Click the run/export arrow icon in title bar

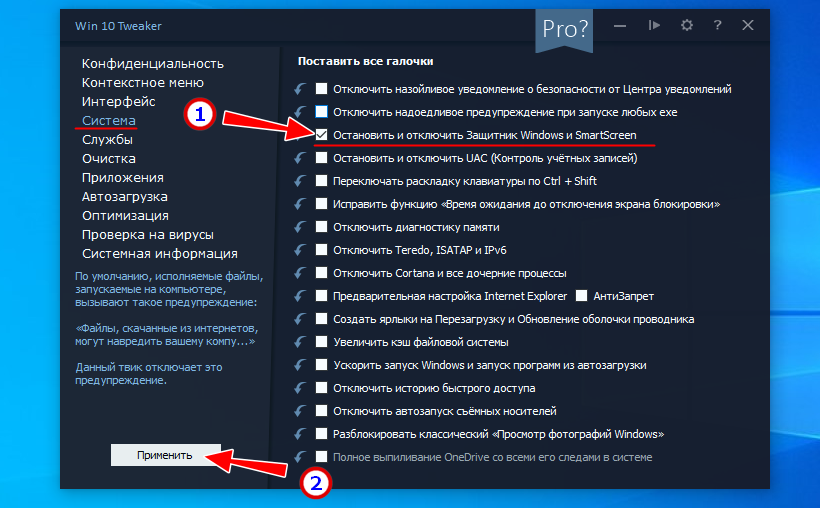(x=654, y=25)
